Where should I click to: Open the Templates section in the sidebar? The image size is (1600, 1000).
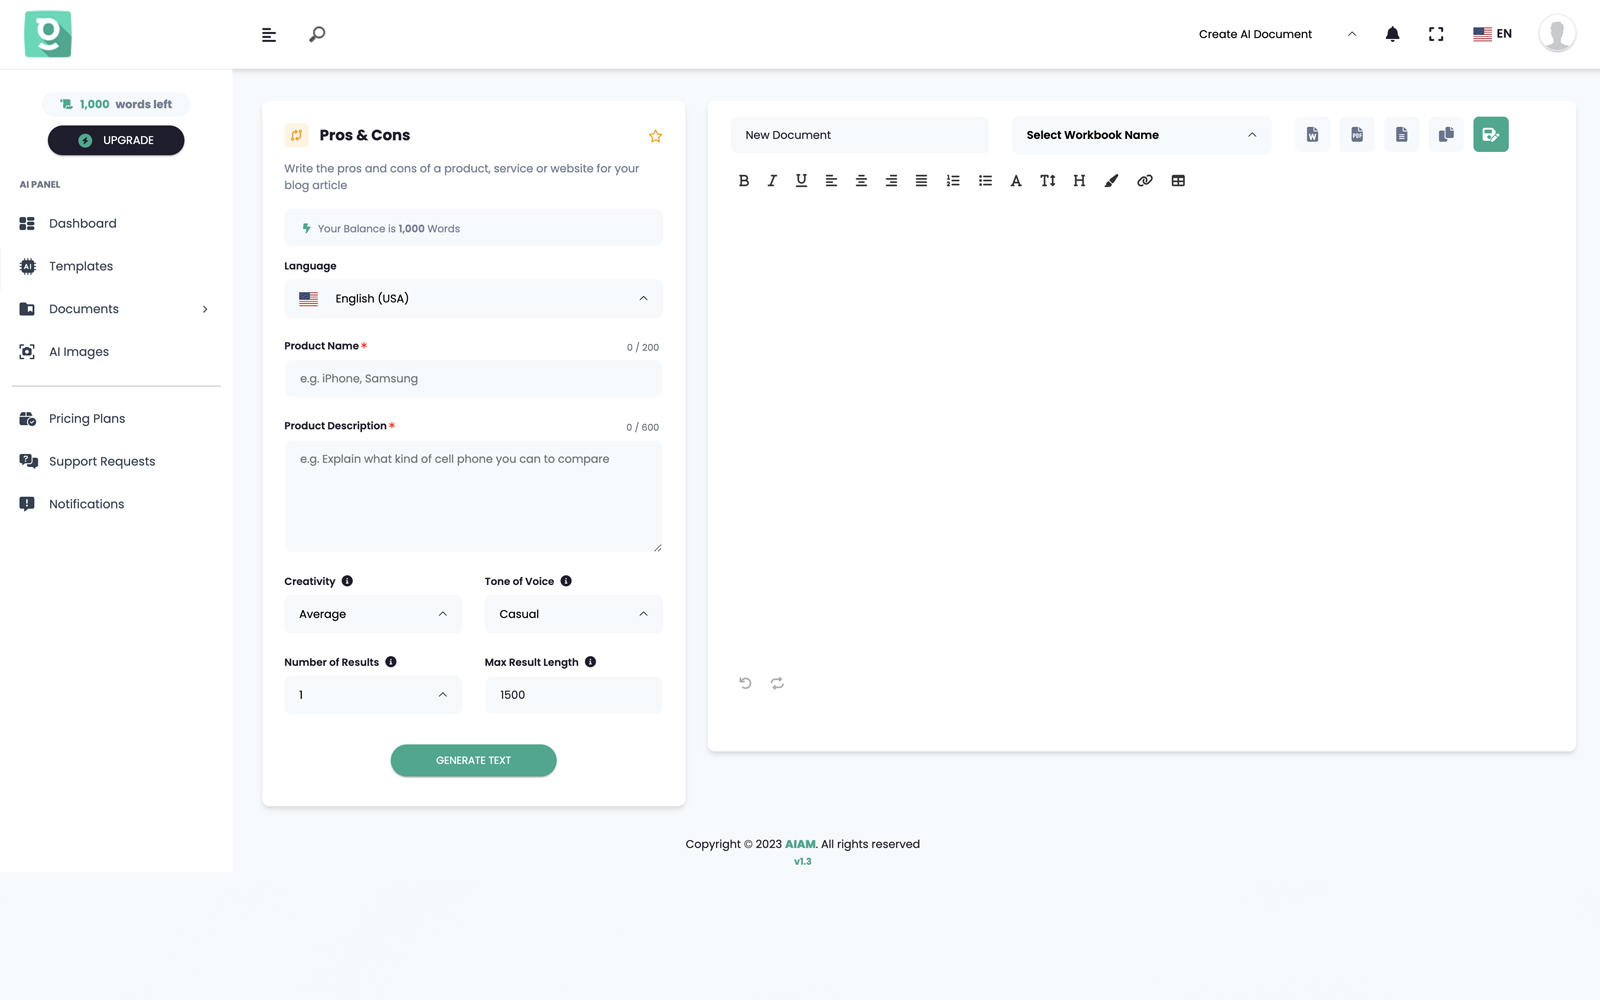pyautogui.click(x=81, y=266)
